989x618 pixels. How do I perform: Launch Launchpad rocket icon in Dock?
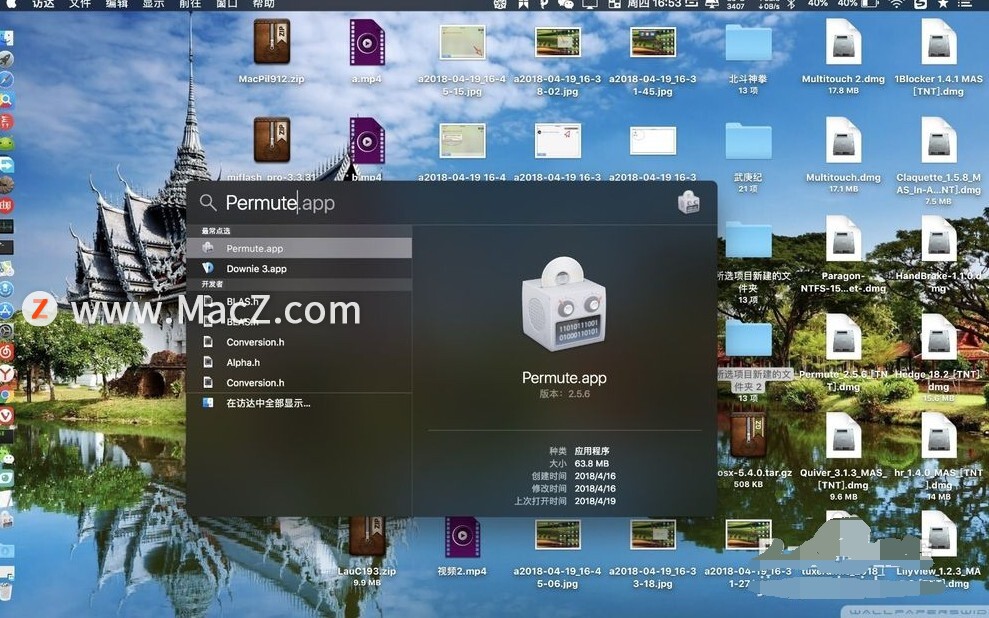[x=6, y=59]
